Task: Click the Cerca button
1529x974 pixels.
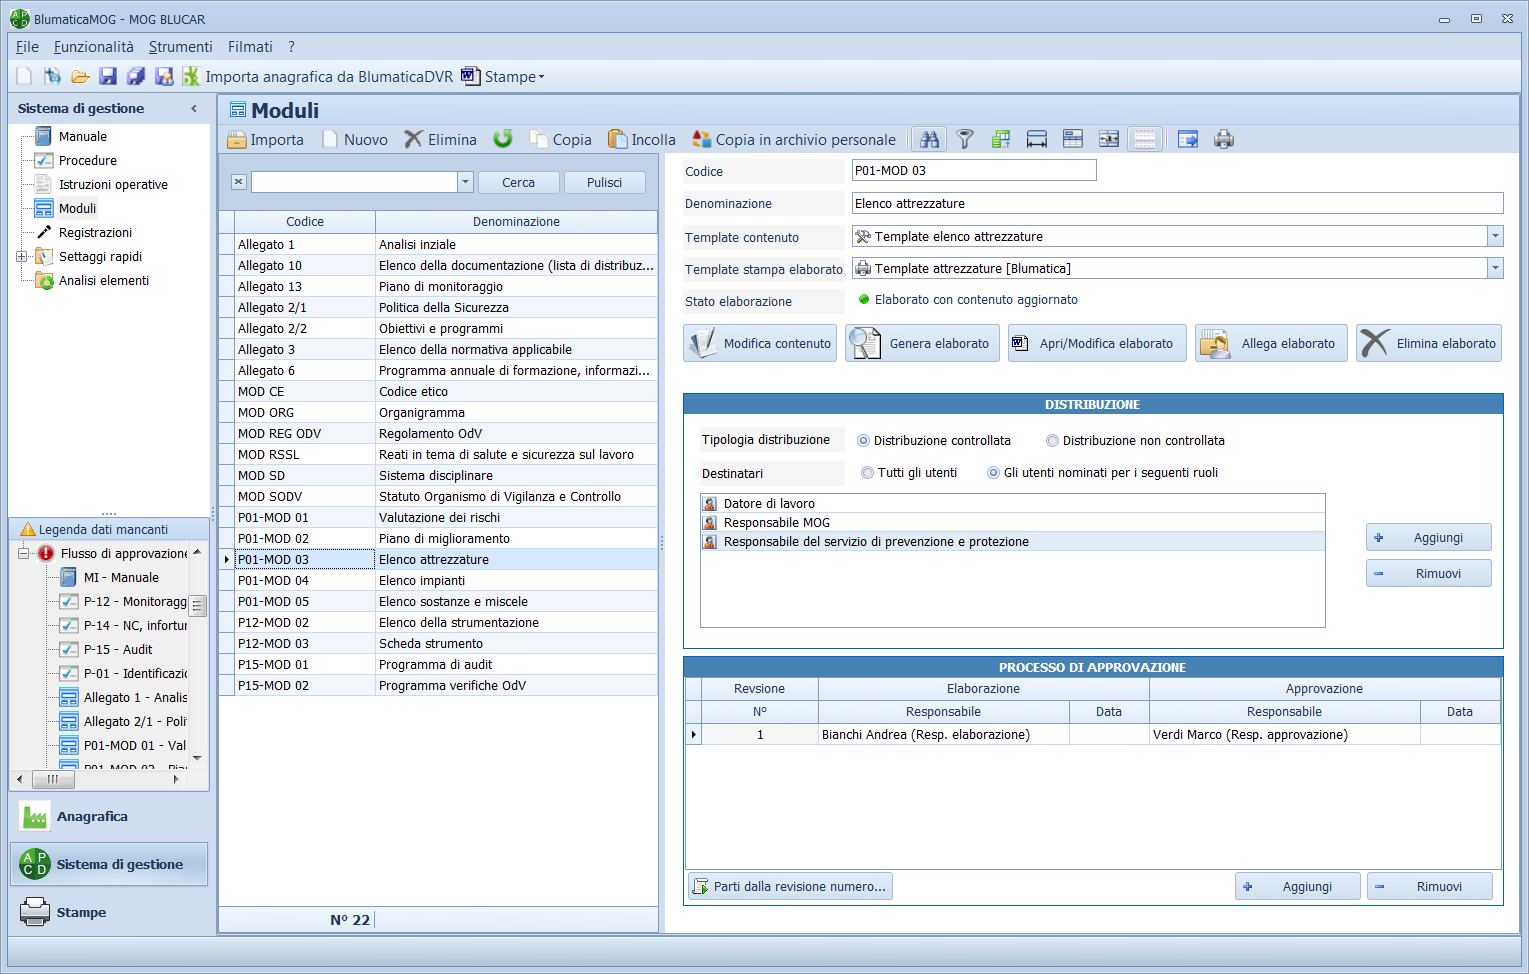Action: pyautogui.click(x=518, y=183)
